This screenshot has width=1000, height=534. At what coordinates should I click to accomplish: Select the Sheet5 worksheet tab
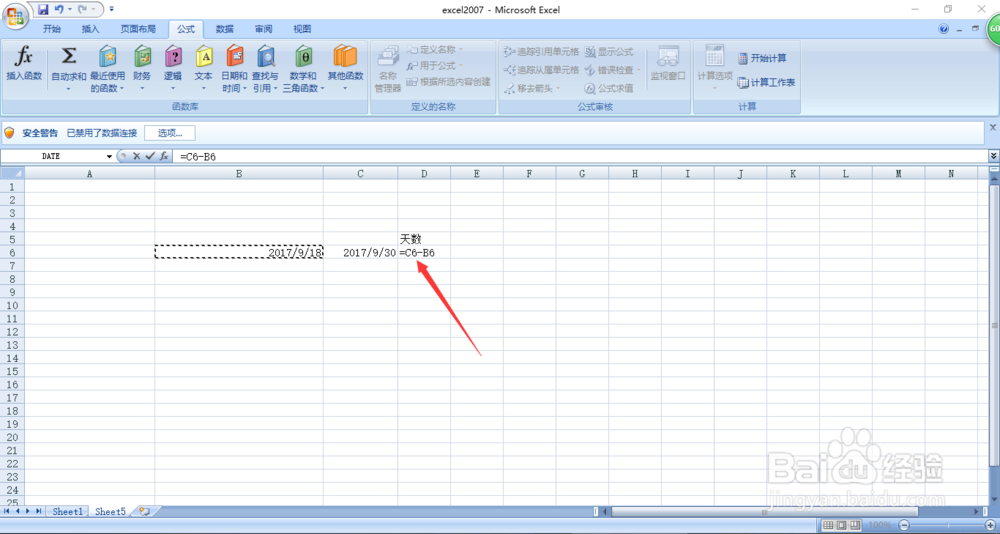point(110,512)
